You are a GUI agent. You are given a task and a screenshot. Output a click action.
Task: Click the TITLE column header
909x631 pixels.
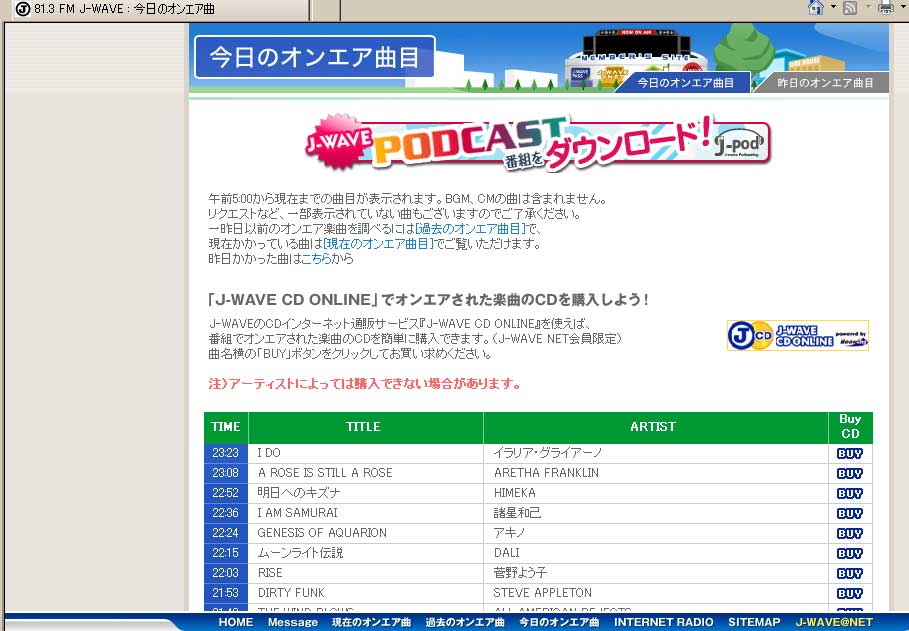366,427
